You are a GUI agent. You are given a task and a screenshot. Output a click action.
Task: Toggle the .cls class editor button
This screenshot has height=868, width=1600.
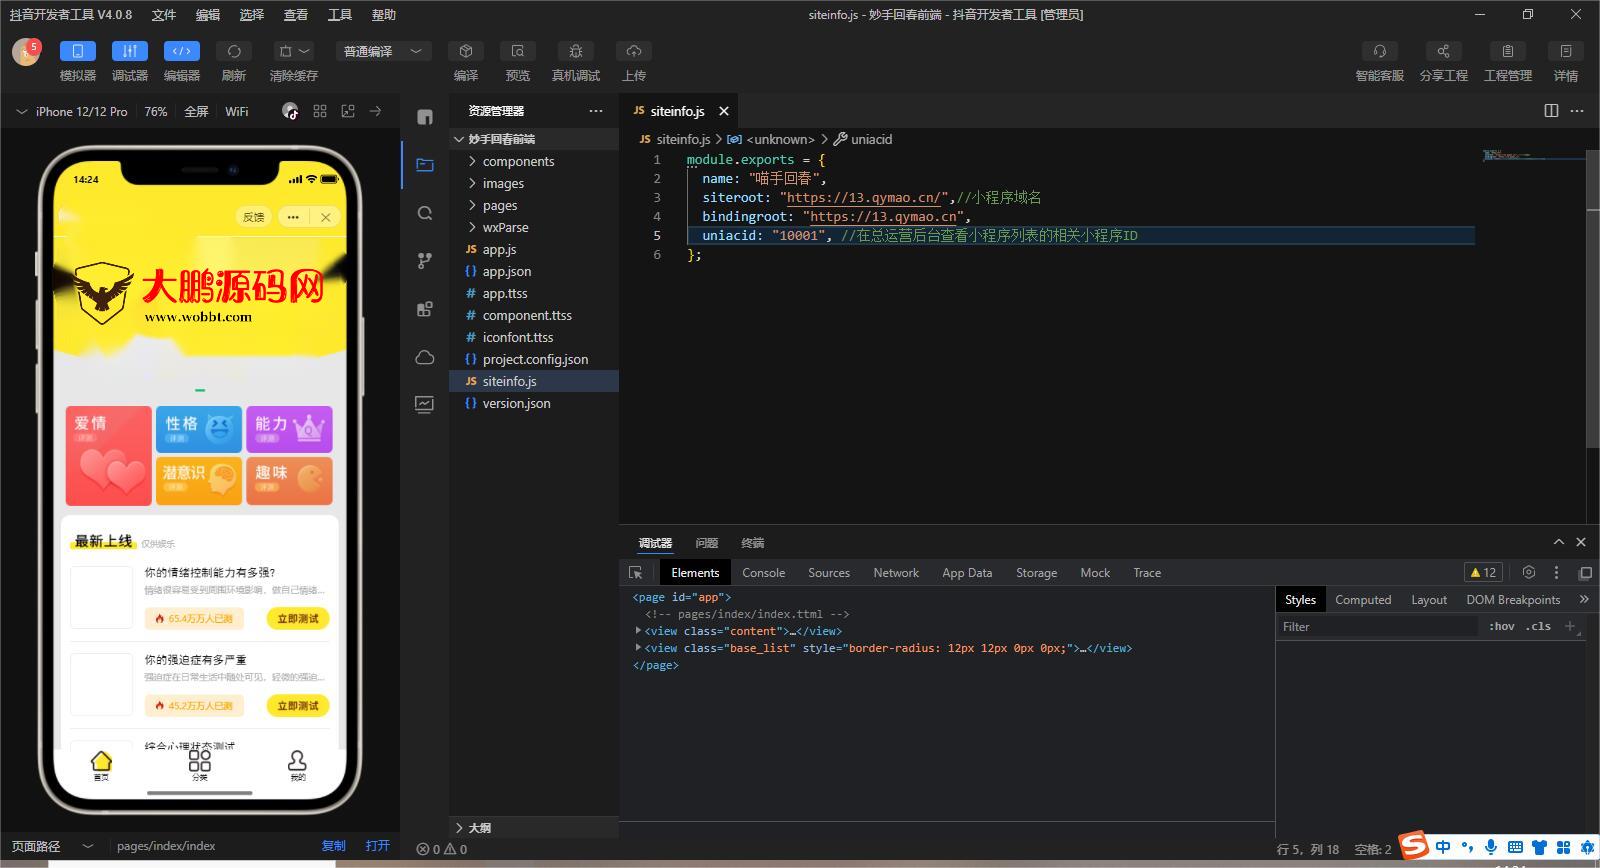pos(1538,627)
